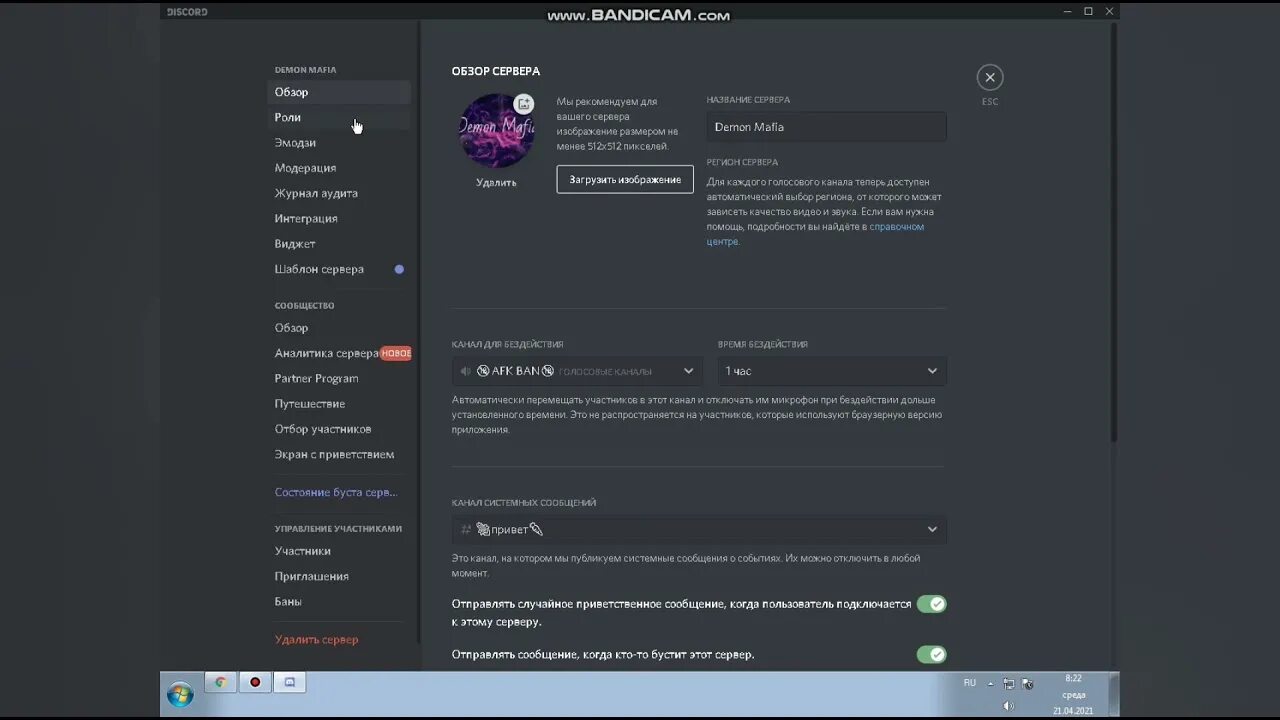1280x720 pixels.
Task: Open Windows Start menu orb
Action: pos(180,693)
